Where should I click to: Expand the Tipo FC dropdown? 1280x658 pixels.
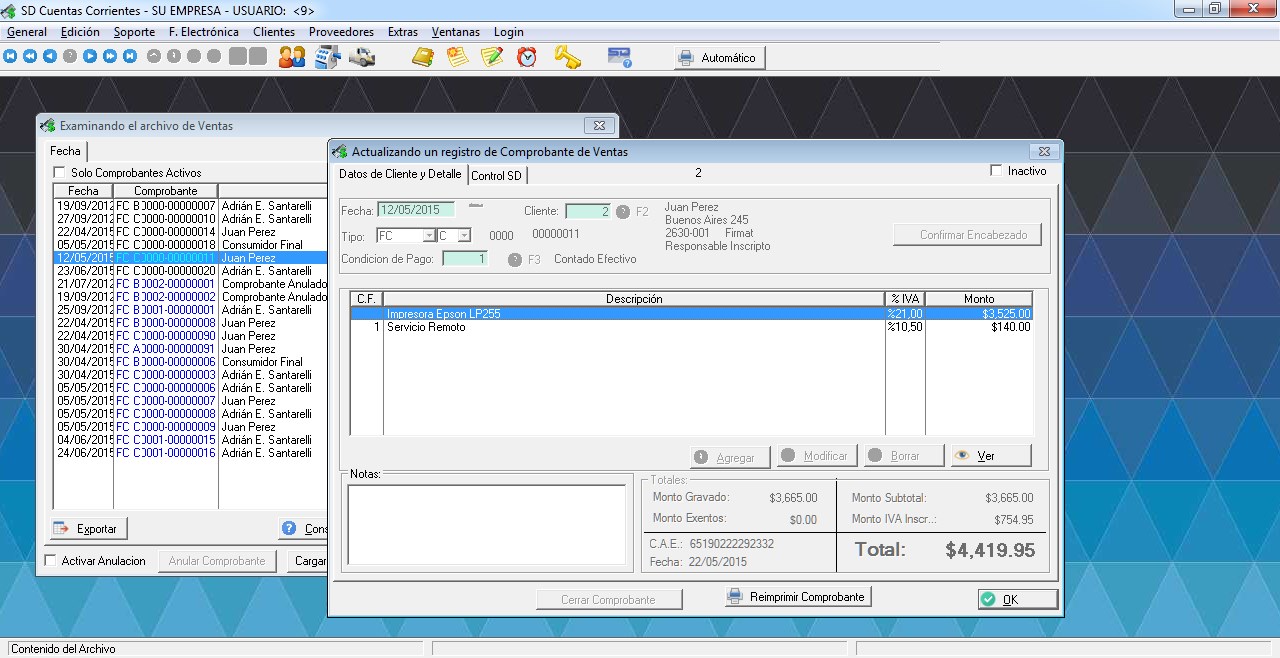coord(429,236)
